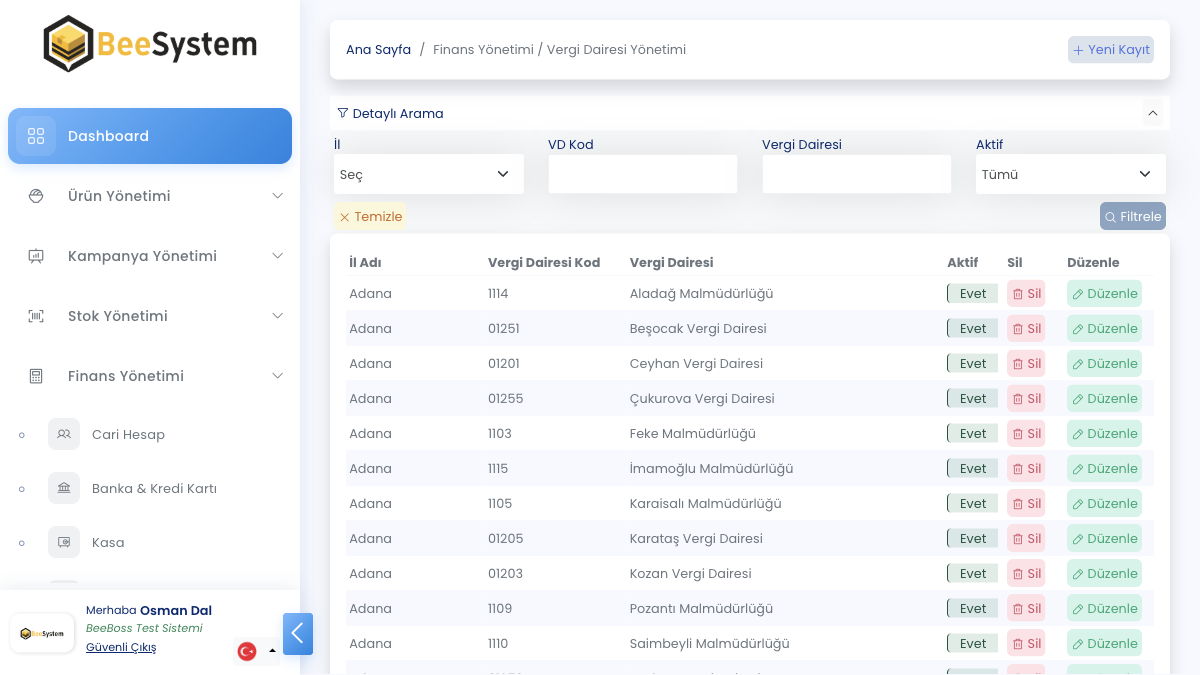The image size is (1200, 675).
Task: Toggle the Evet status for Aladağ Malmüdürlüğü
Action: [x=972, y=294]
